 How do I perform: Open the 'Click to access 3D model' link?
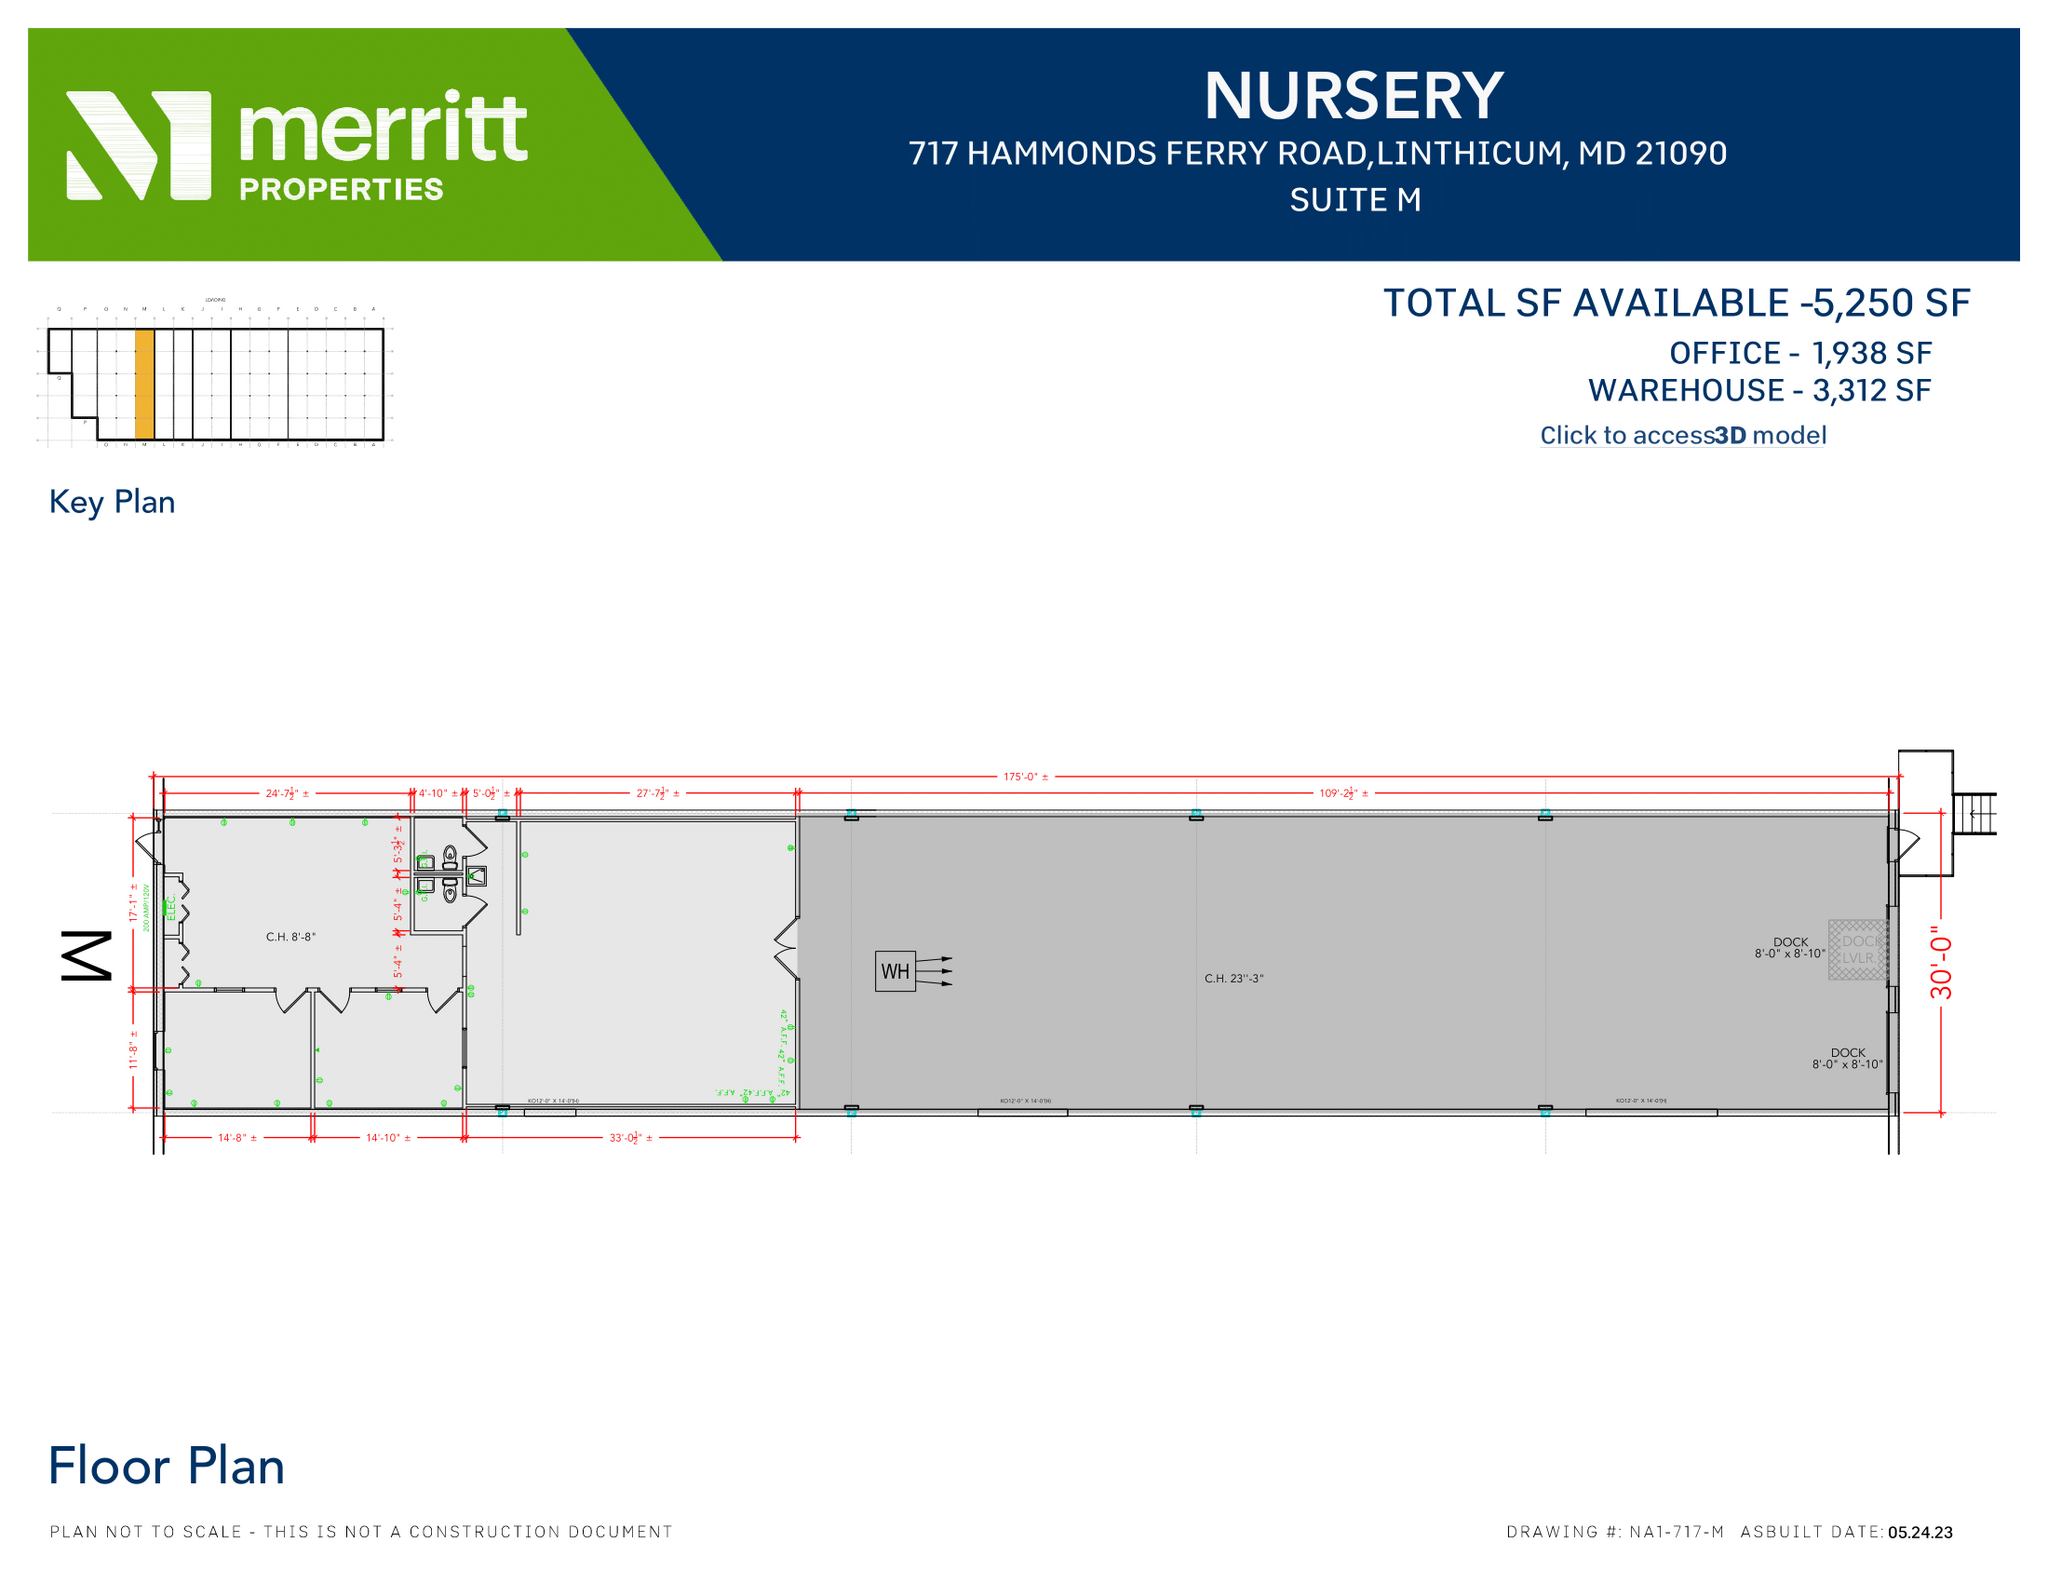coord(1683,435)
